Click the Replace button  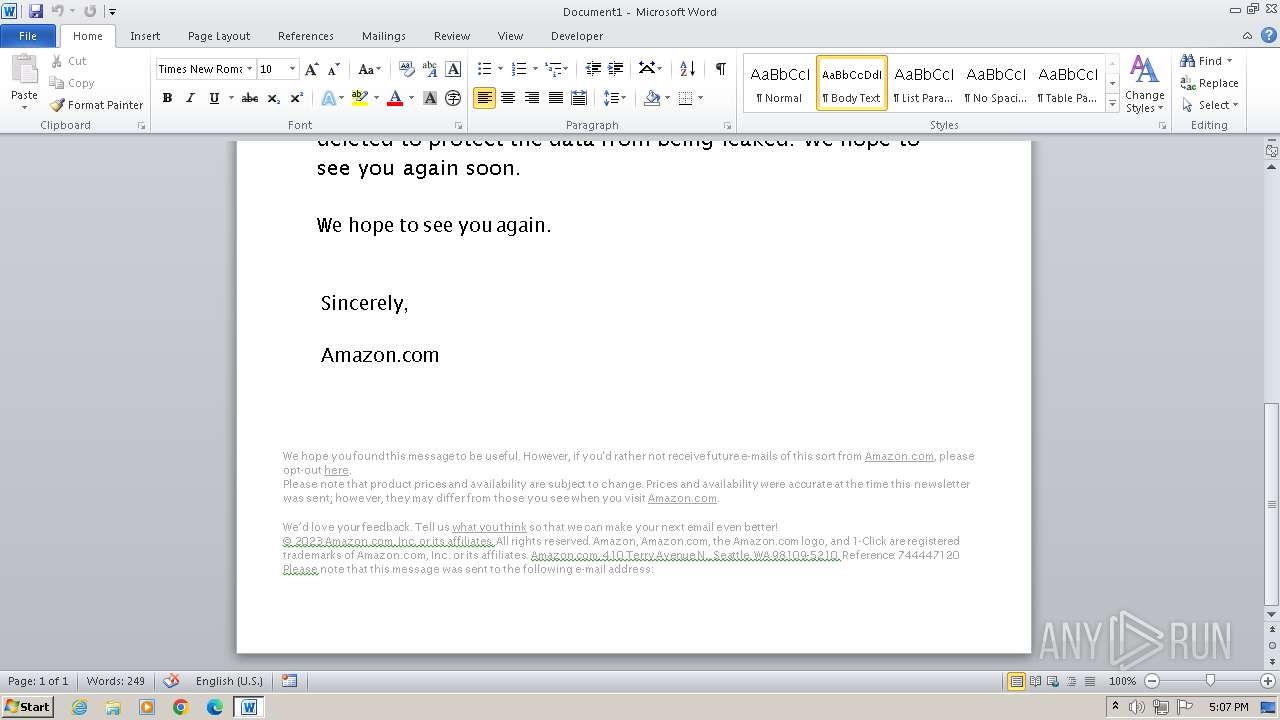coord(1209,83)
